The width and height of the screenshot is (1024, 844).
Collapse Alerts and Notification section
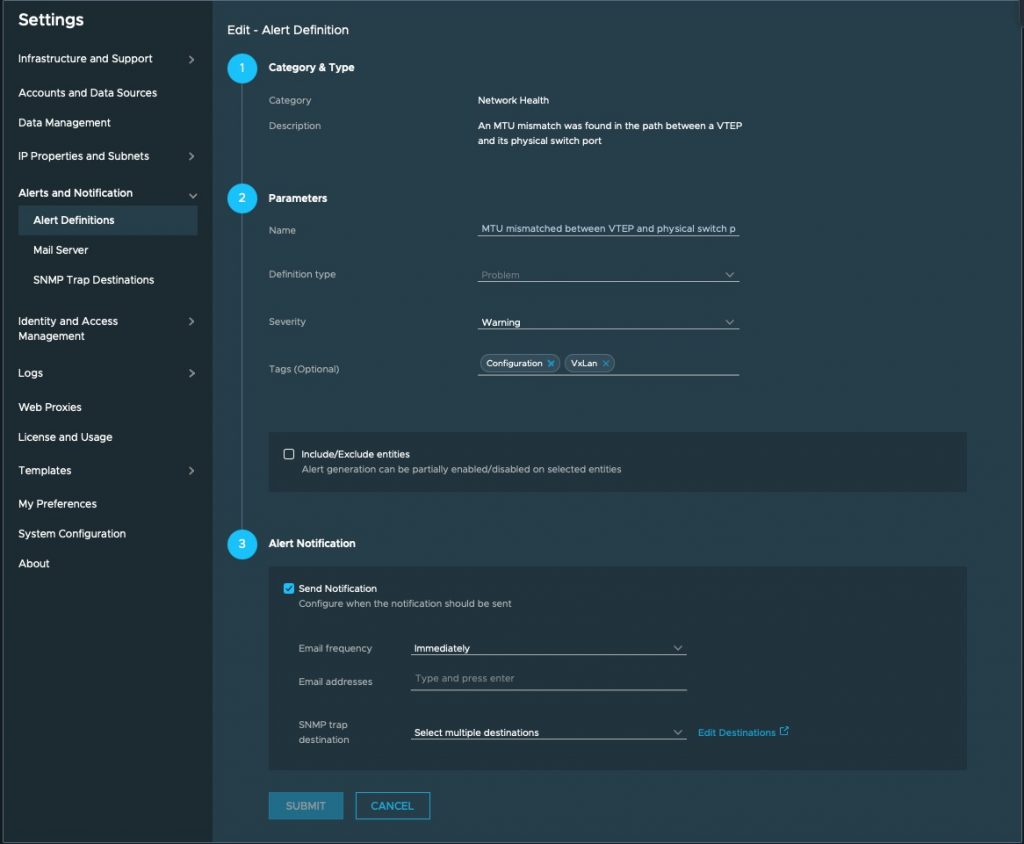point(193,195)
